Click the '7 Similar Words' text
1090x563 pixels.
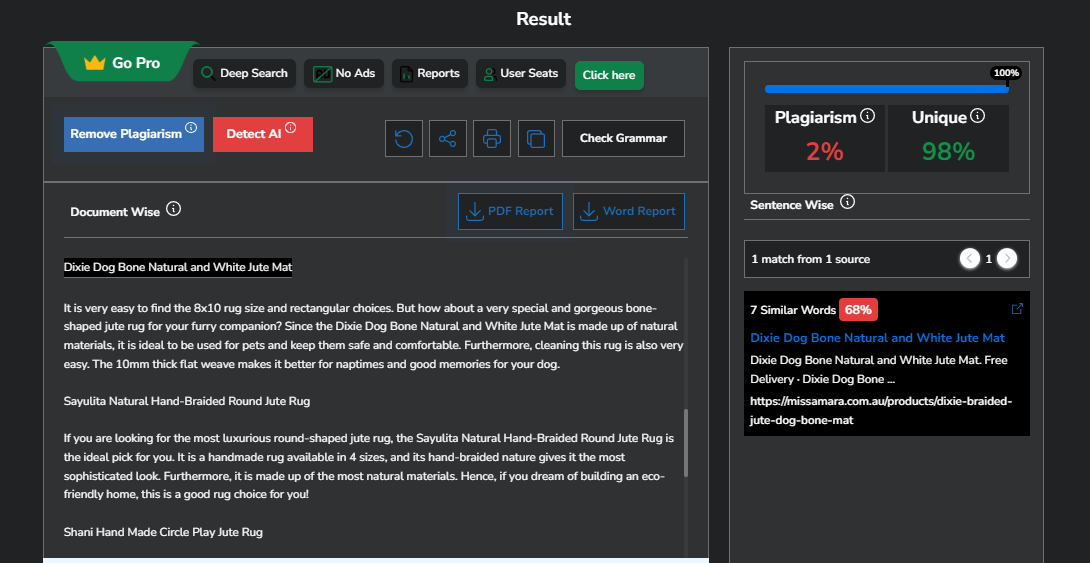(793, 310)
